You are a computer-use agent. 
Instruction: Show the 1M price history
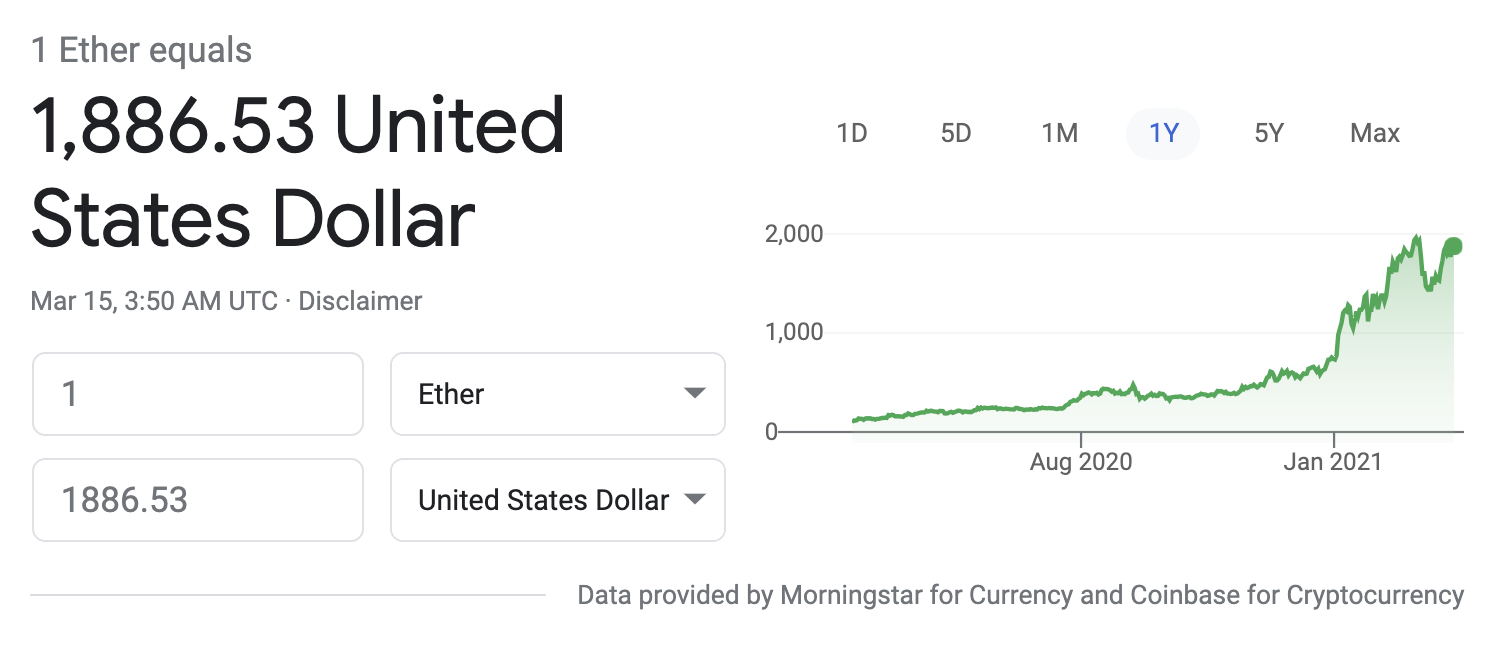1059,133
